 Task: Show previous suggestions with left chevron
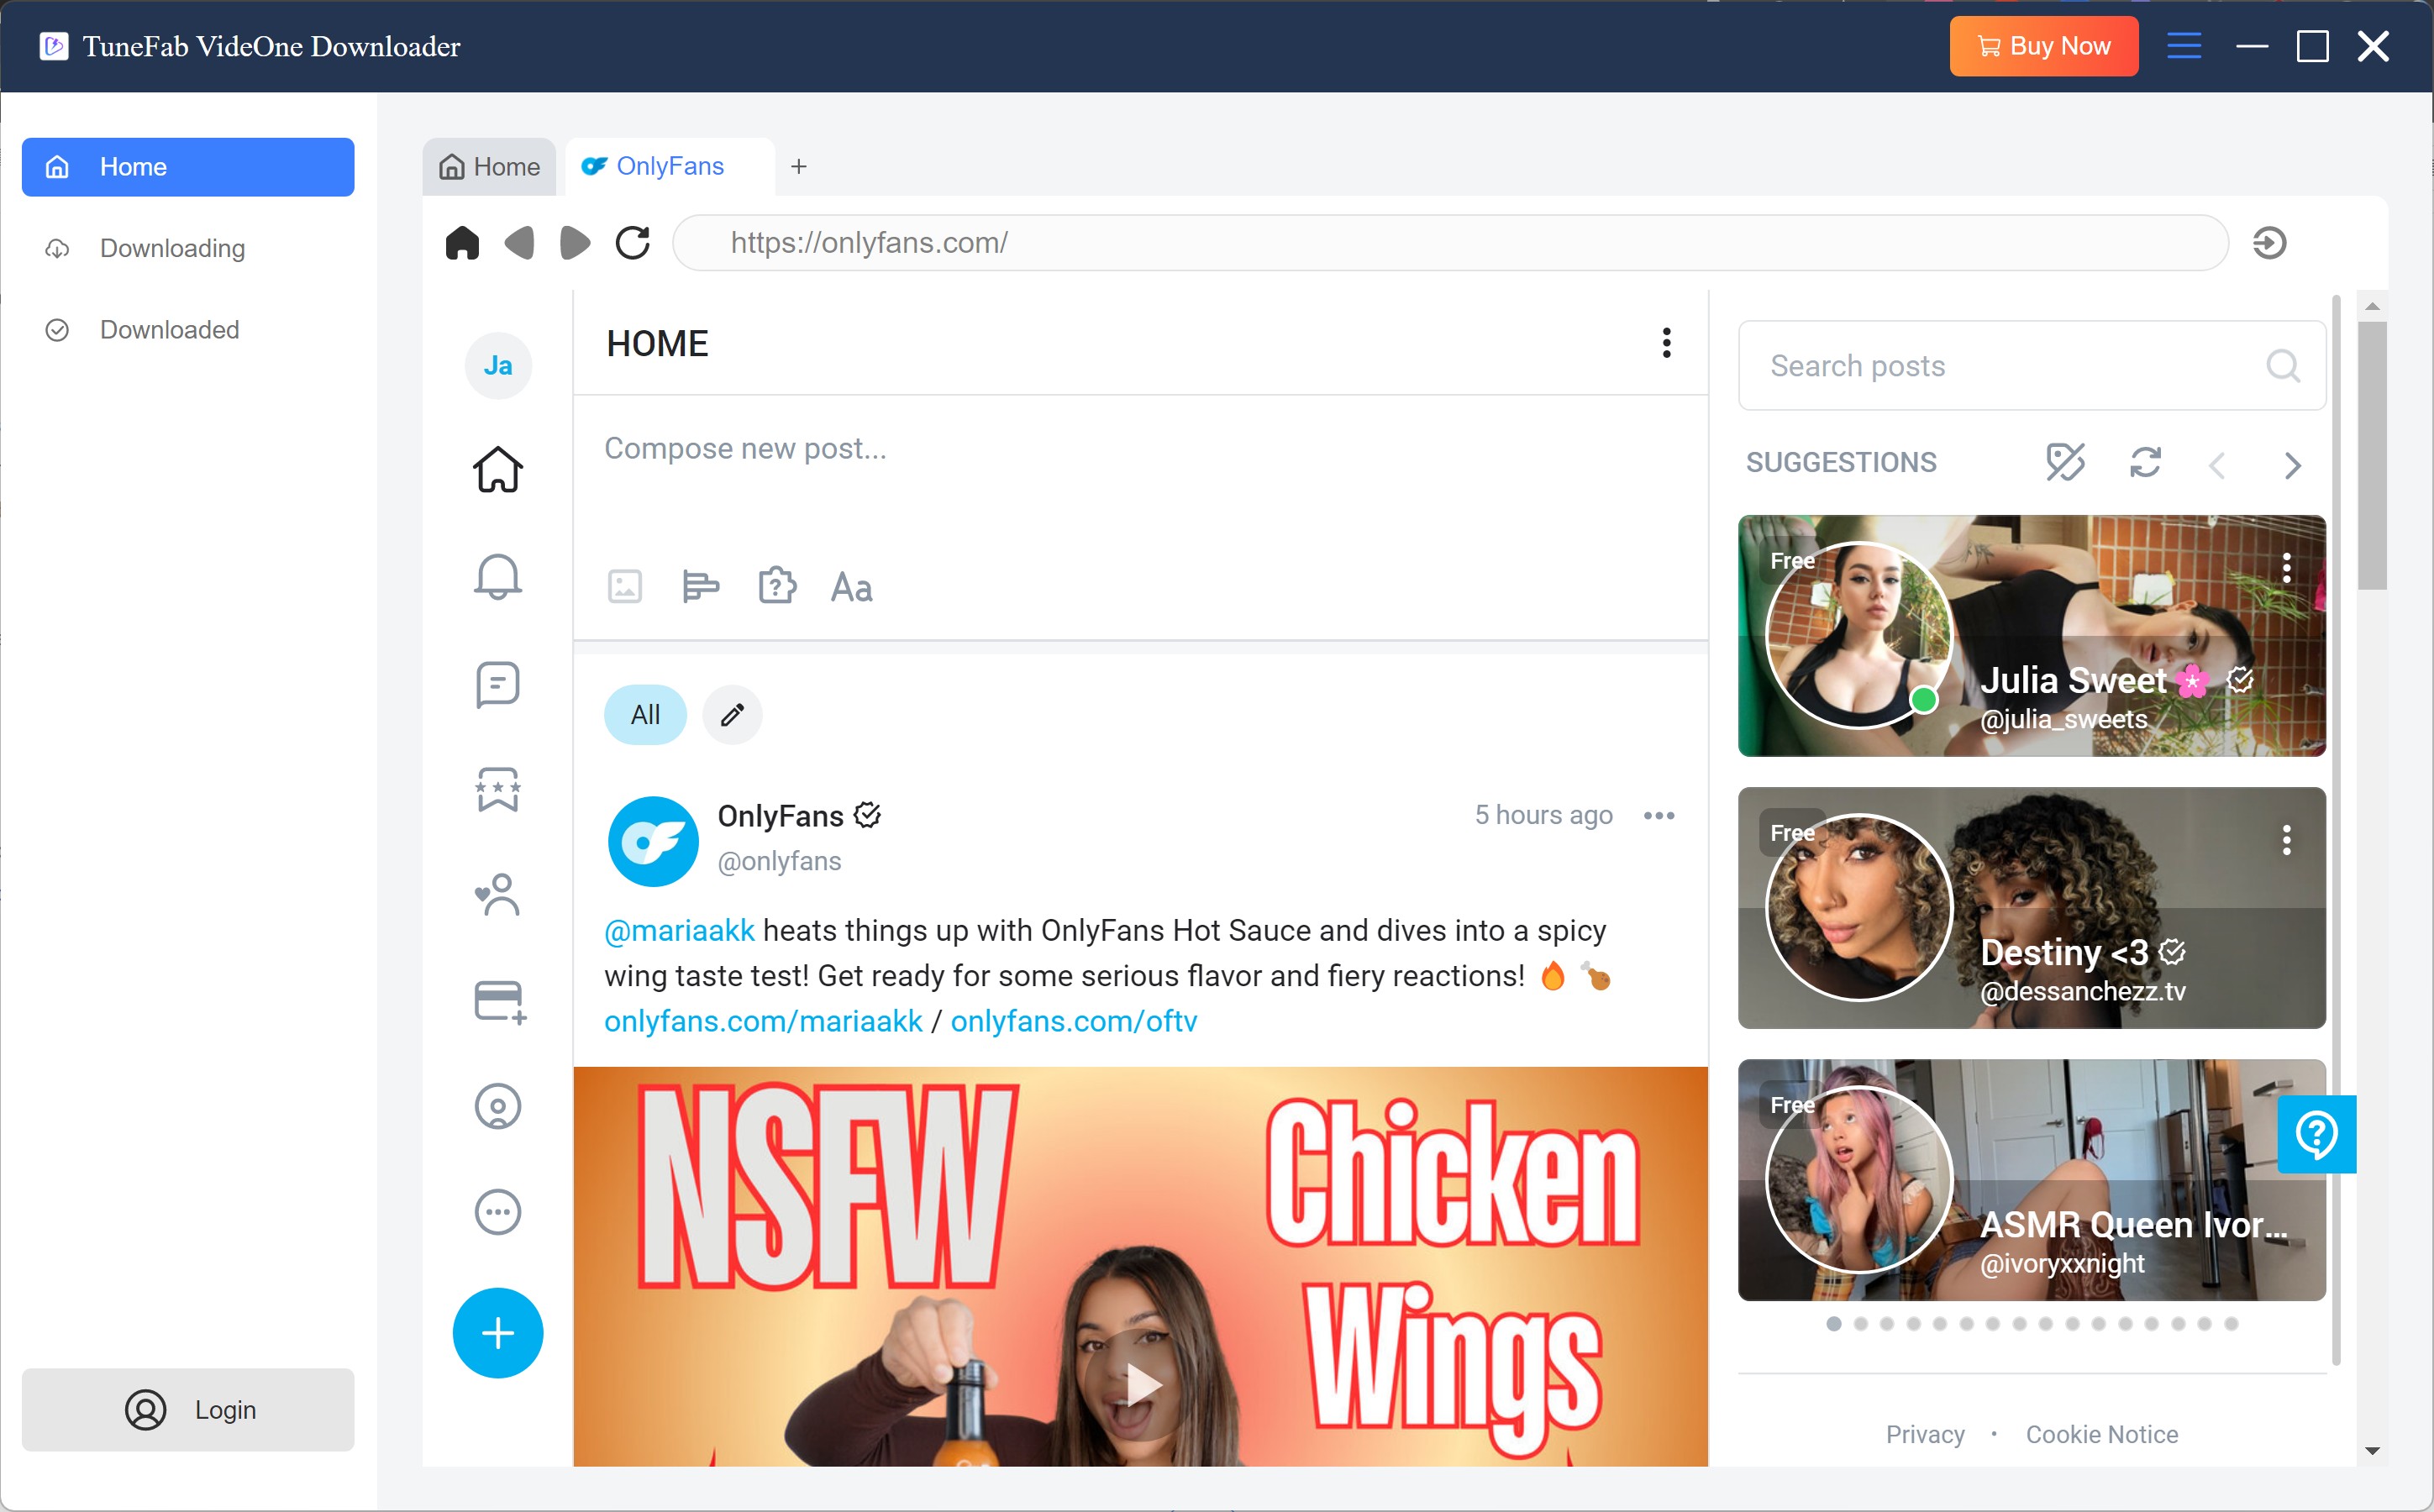(x=2217, y=465)
